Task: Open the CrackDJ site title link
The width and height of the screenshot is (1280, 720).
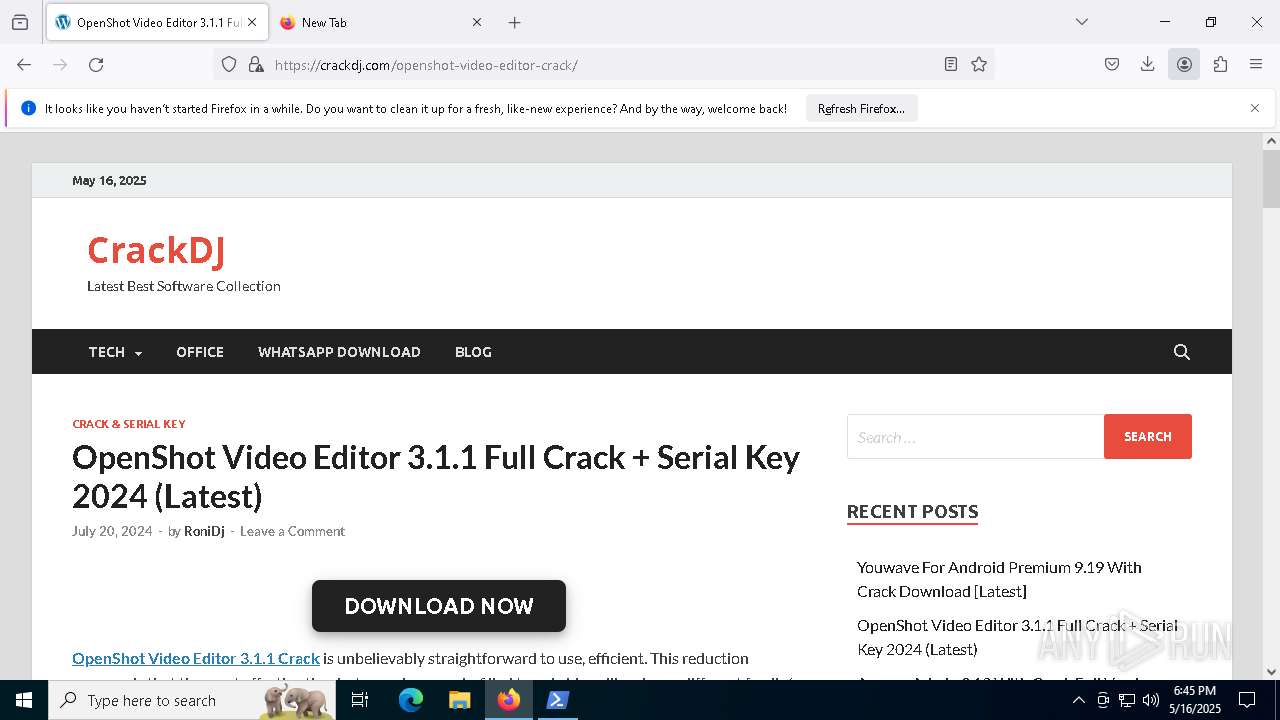Action: 156,250
